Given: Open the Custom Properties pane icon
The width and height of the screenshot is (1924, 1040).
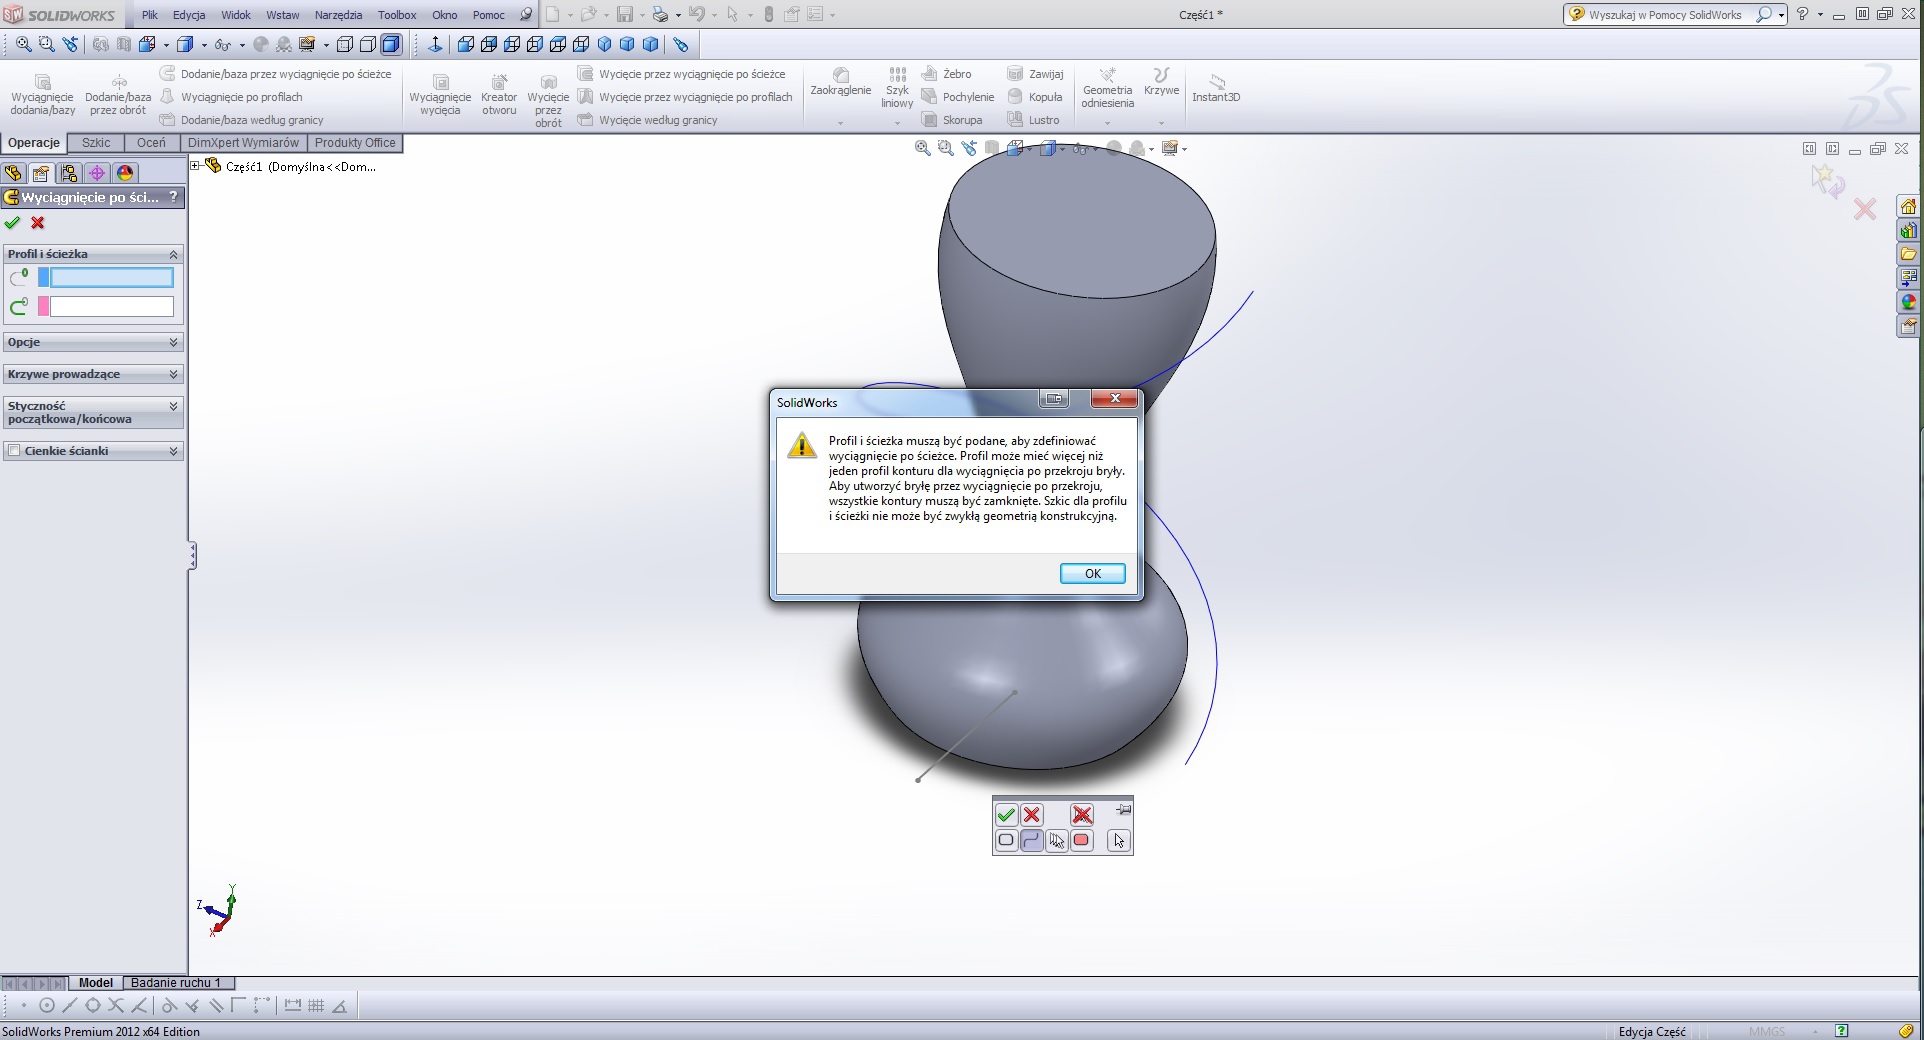Looking at the screenshot, I should tap(1909, 326).
